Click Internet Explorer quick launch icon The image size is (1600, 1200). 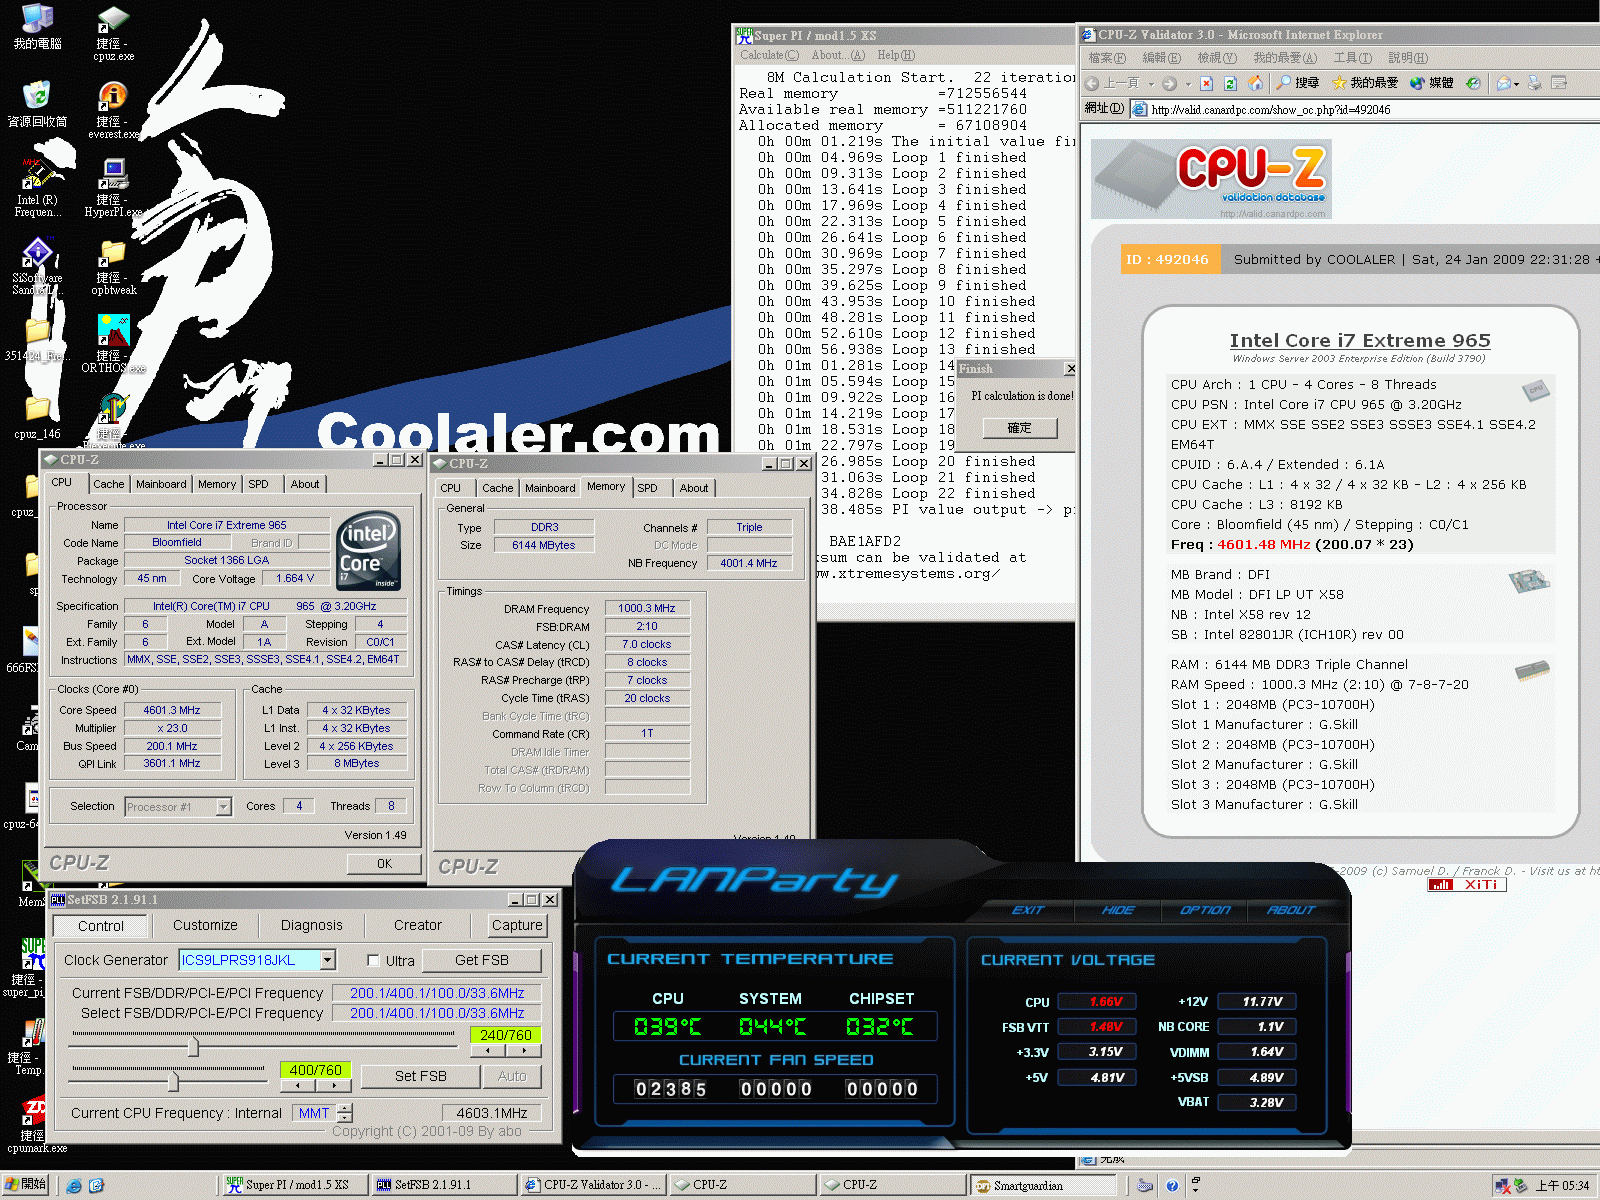coord(74,1186)
